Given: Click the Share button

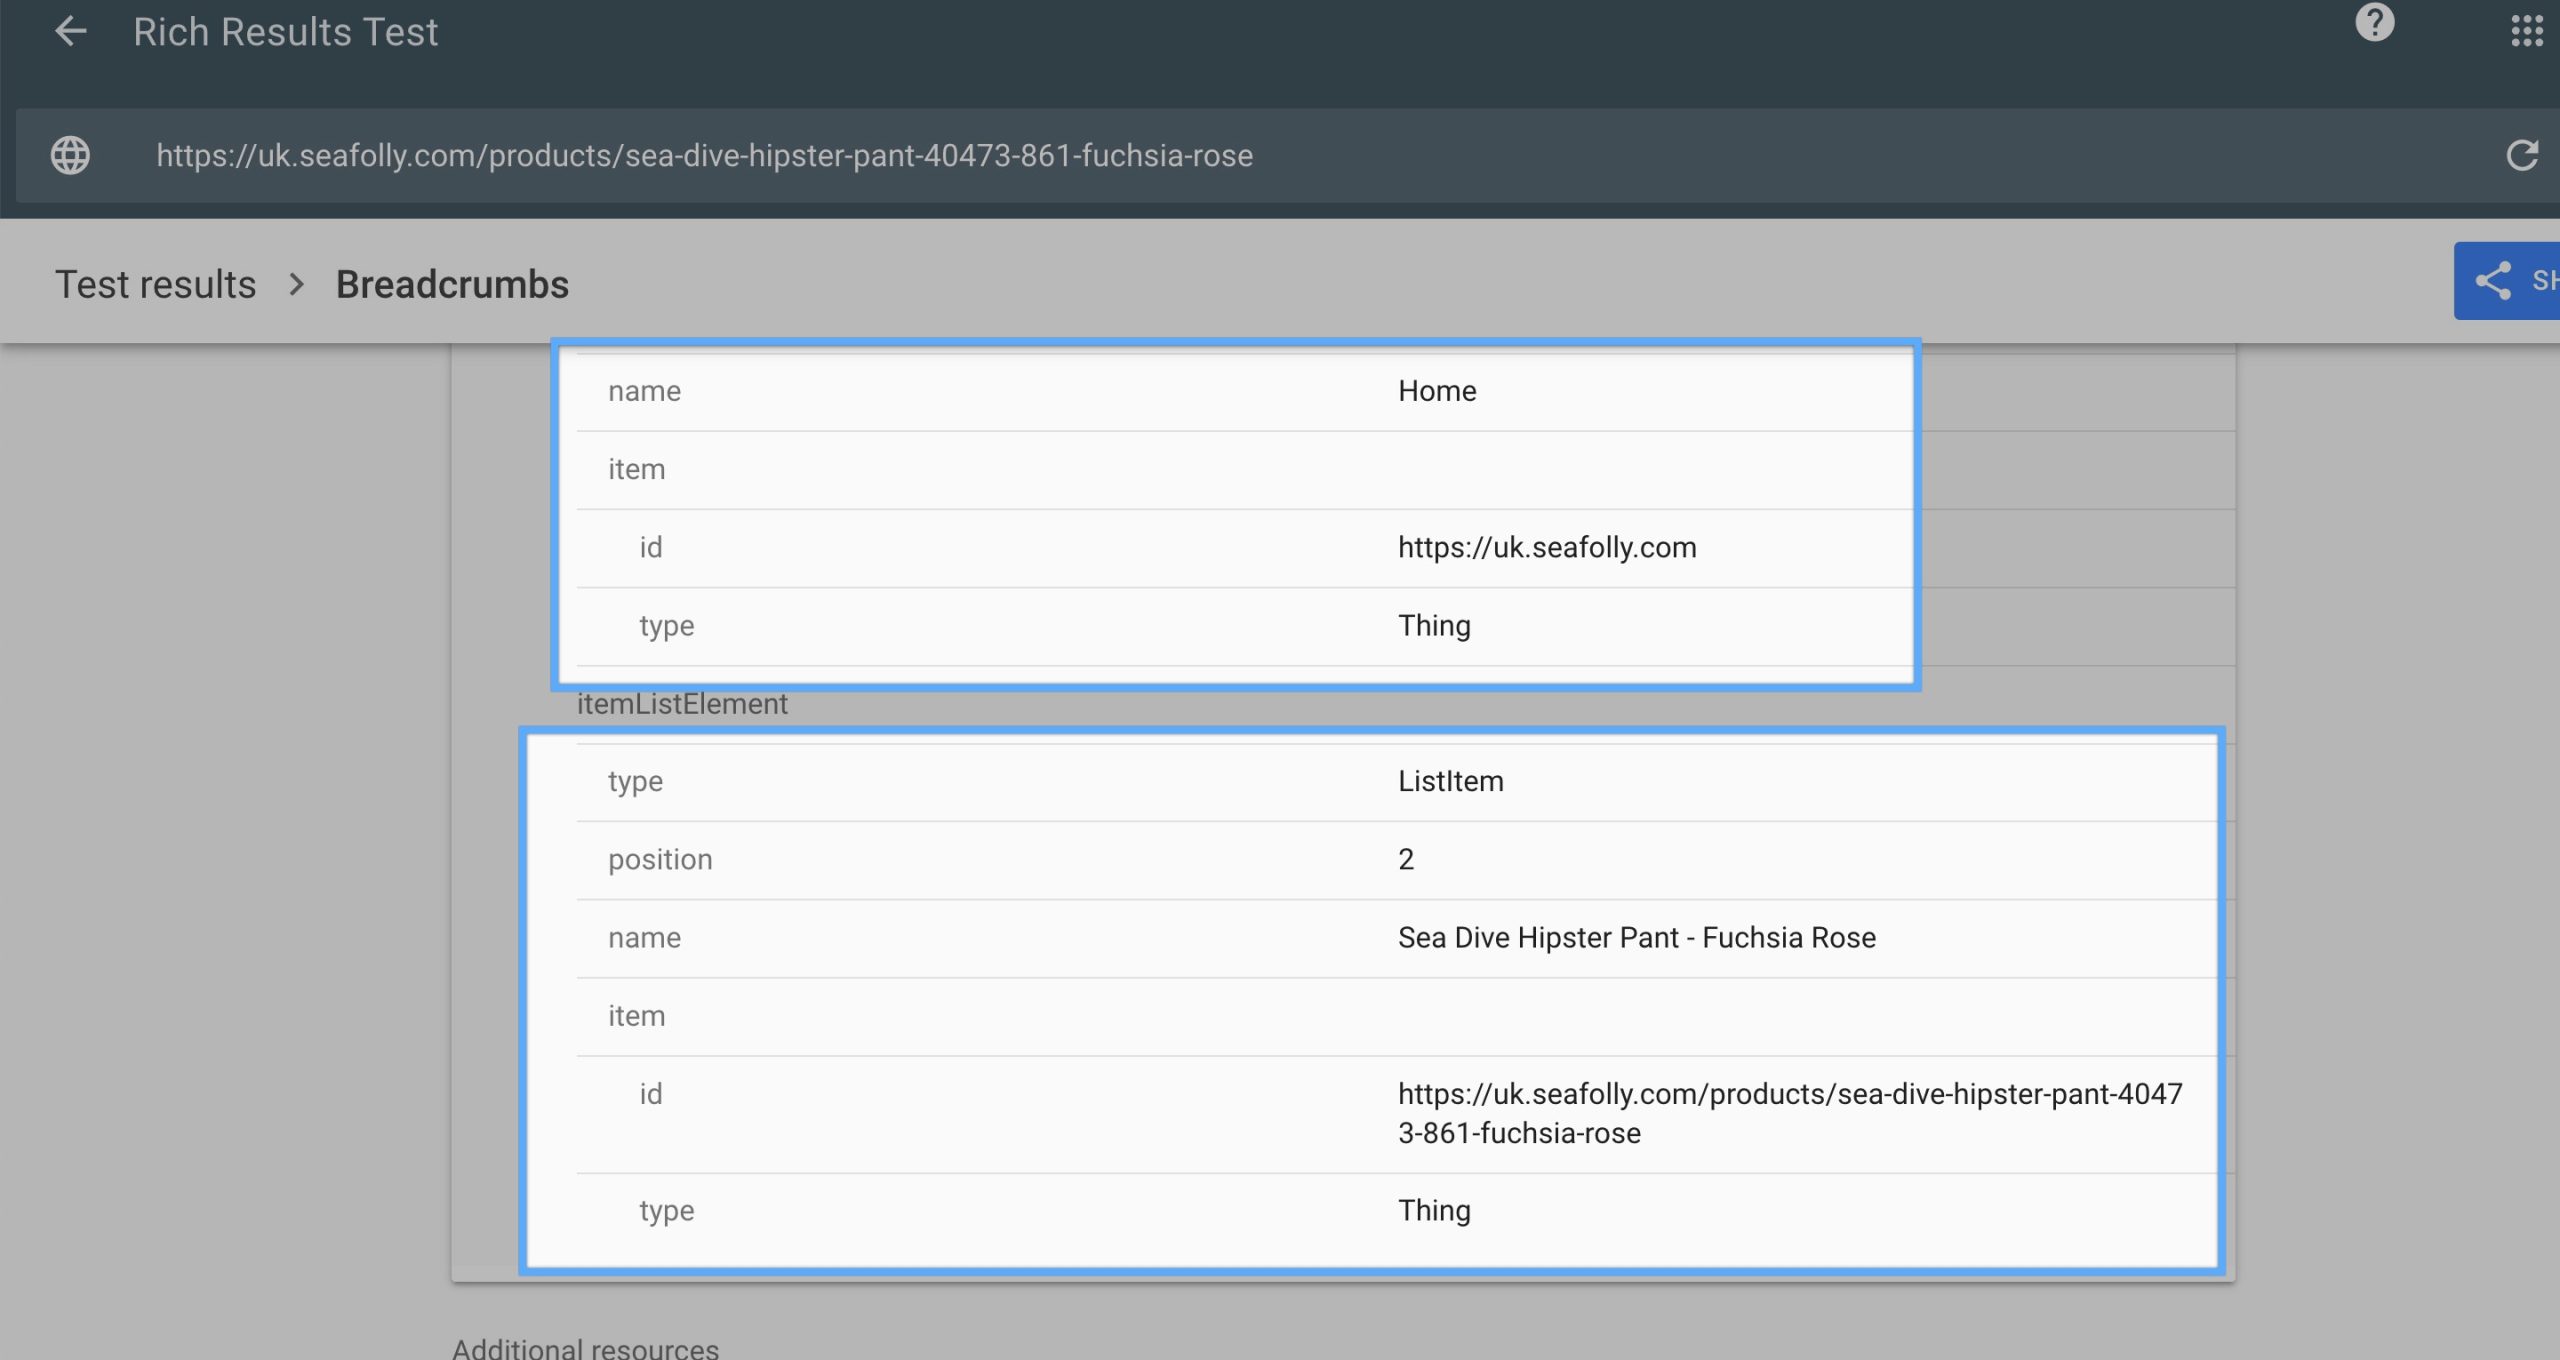Looking at the screenshot, I should tap(2507, 281).
